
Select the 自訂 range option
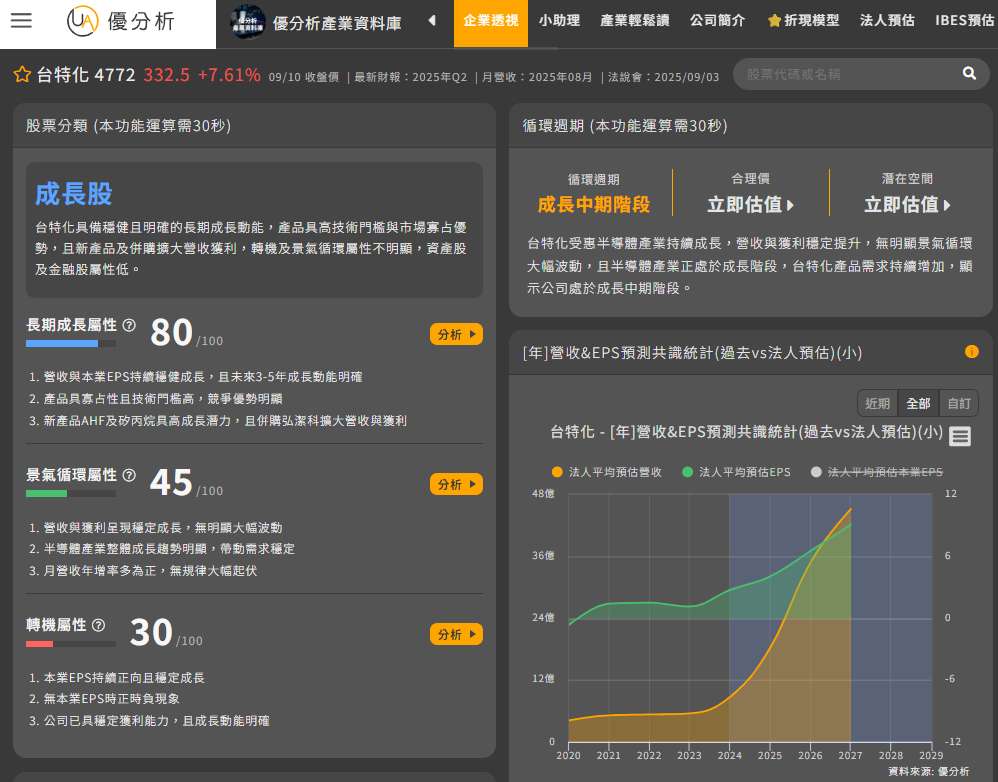(x=959, y=403)
